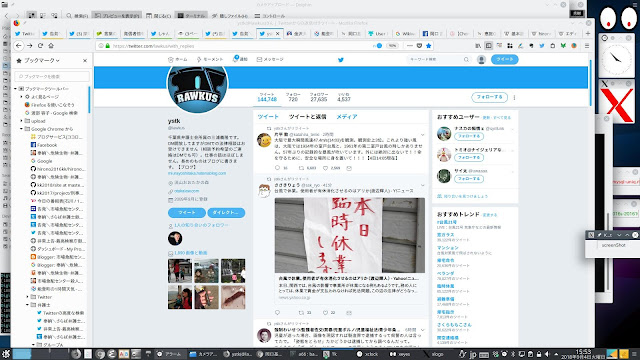
Task: Open the 臨時休業 sign photo in tweet
Action: [x=349, y=235]
